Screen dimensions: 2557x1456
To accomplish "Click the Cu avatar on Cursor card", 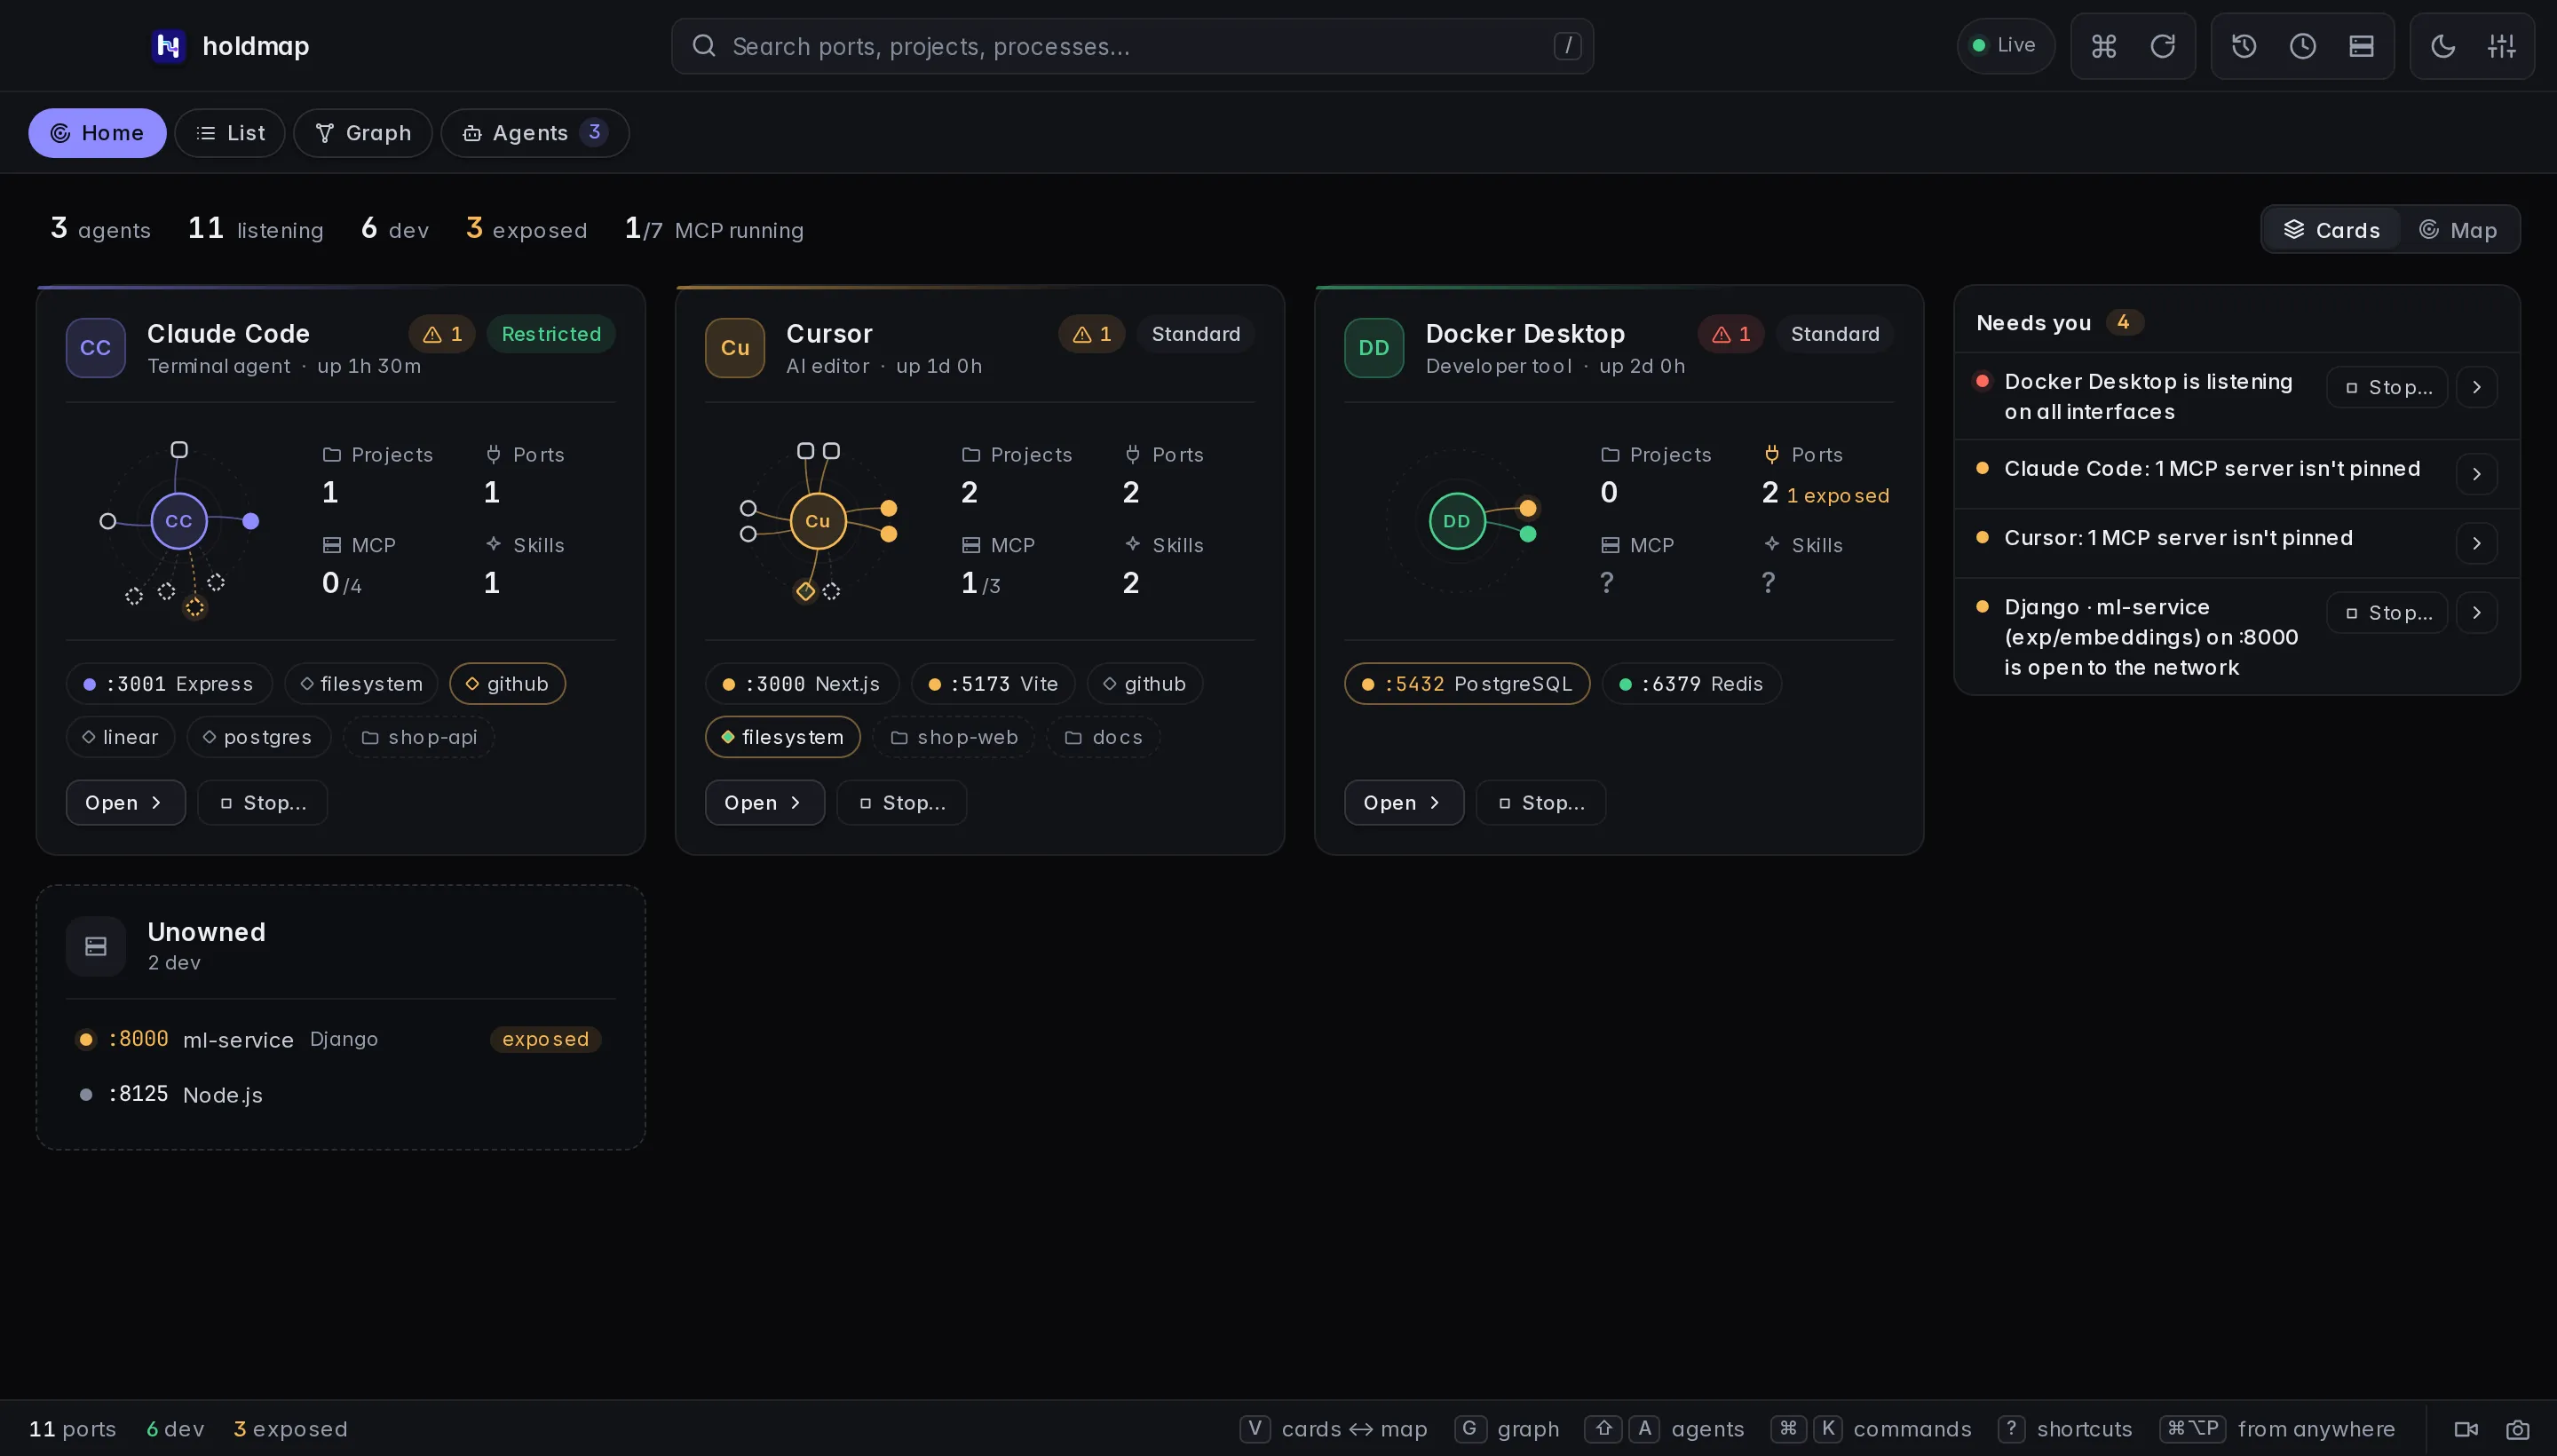I will [x=735, y=348].
